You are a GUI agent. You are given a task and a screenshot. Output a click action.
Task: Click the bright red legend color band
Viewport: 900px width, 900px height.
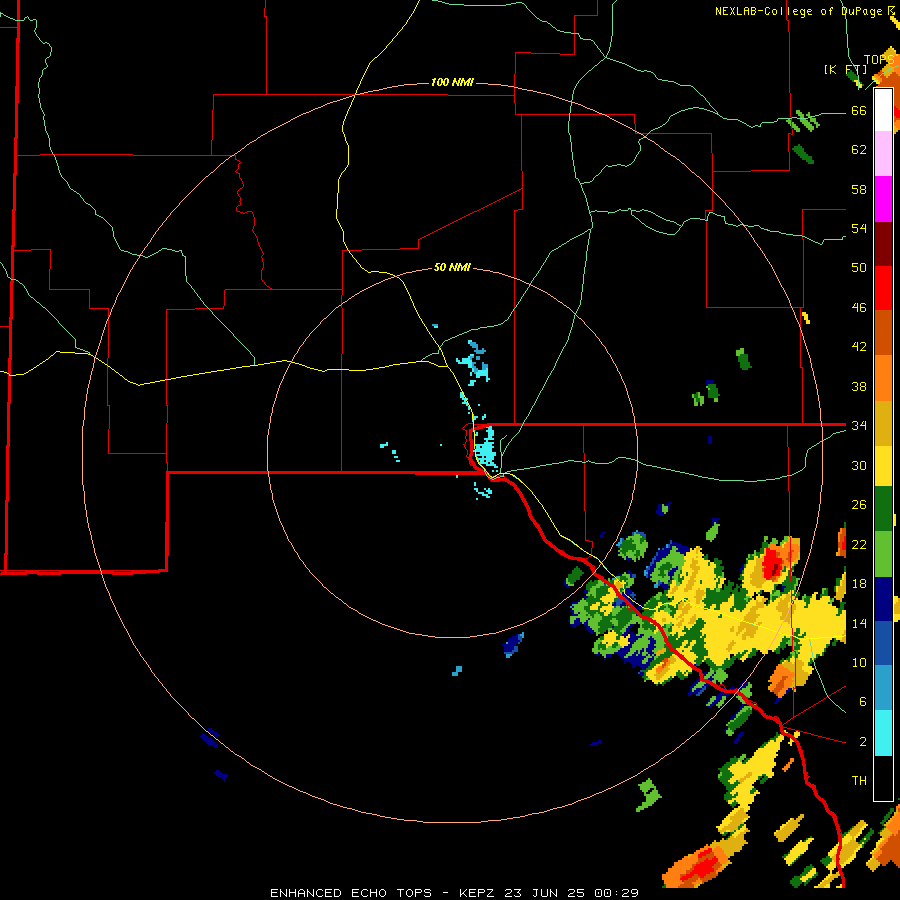click(x=883, y=288)
